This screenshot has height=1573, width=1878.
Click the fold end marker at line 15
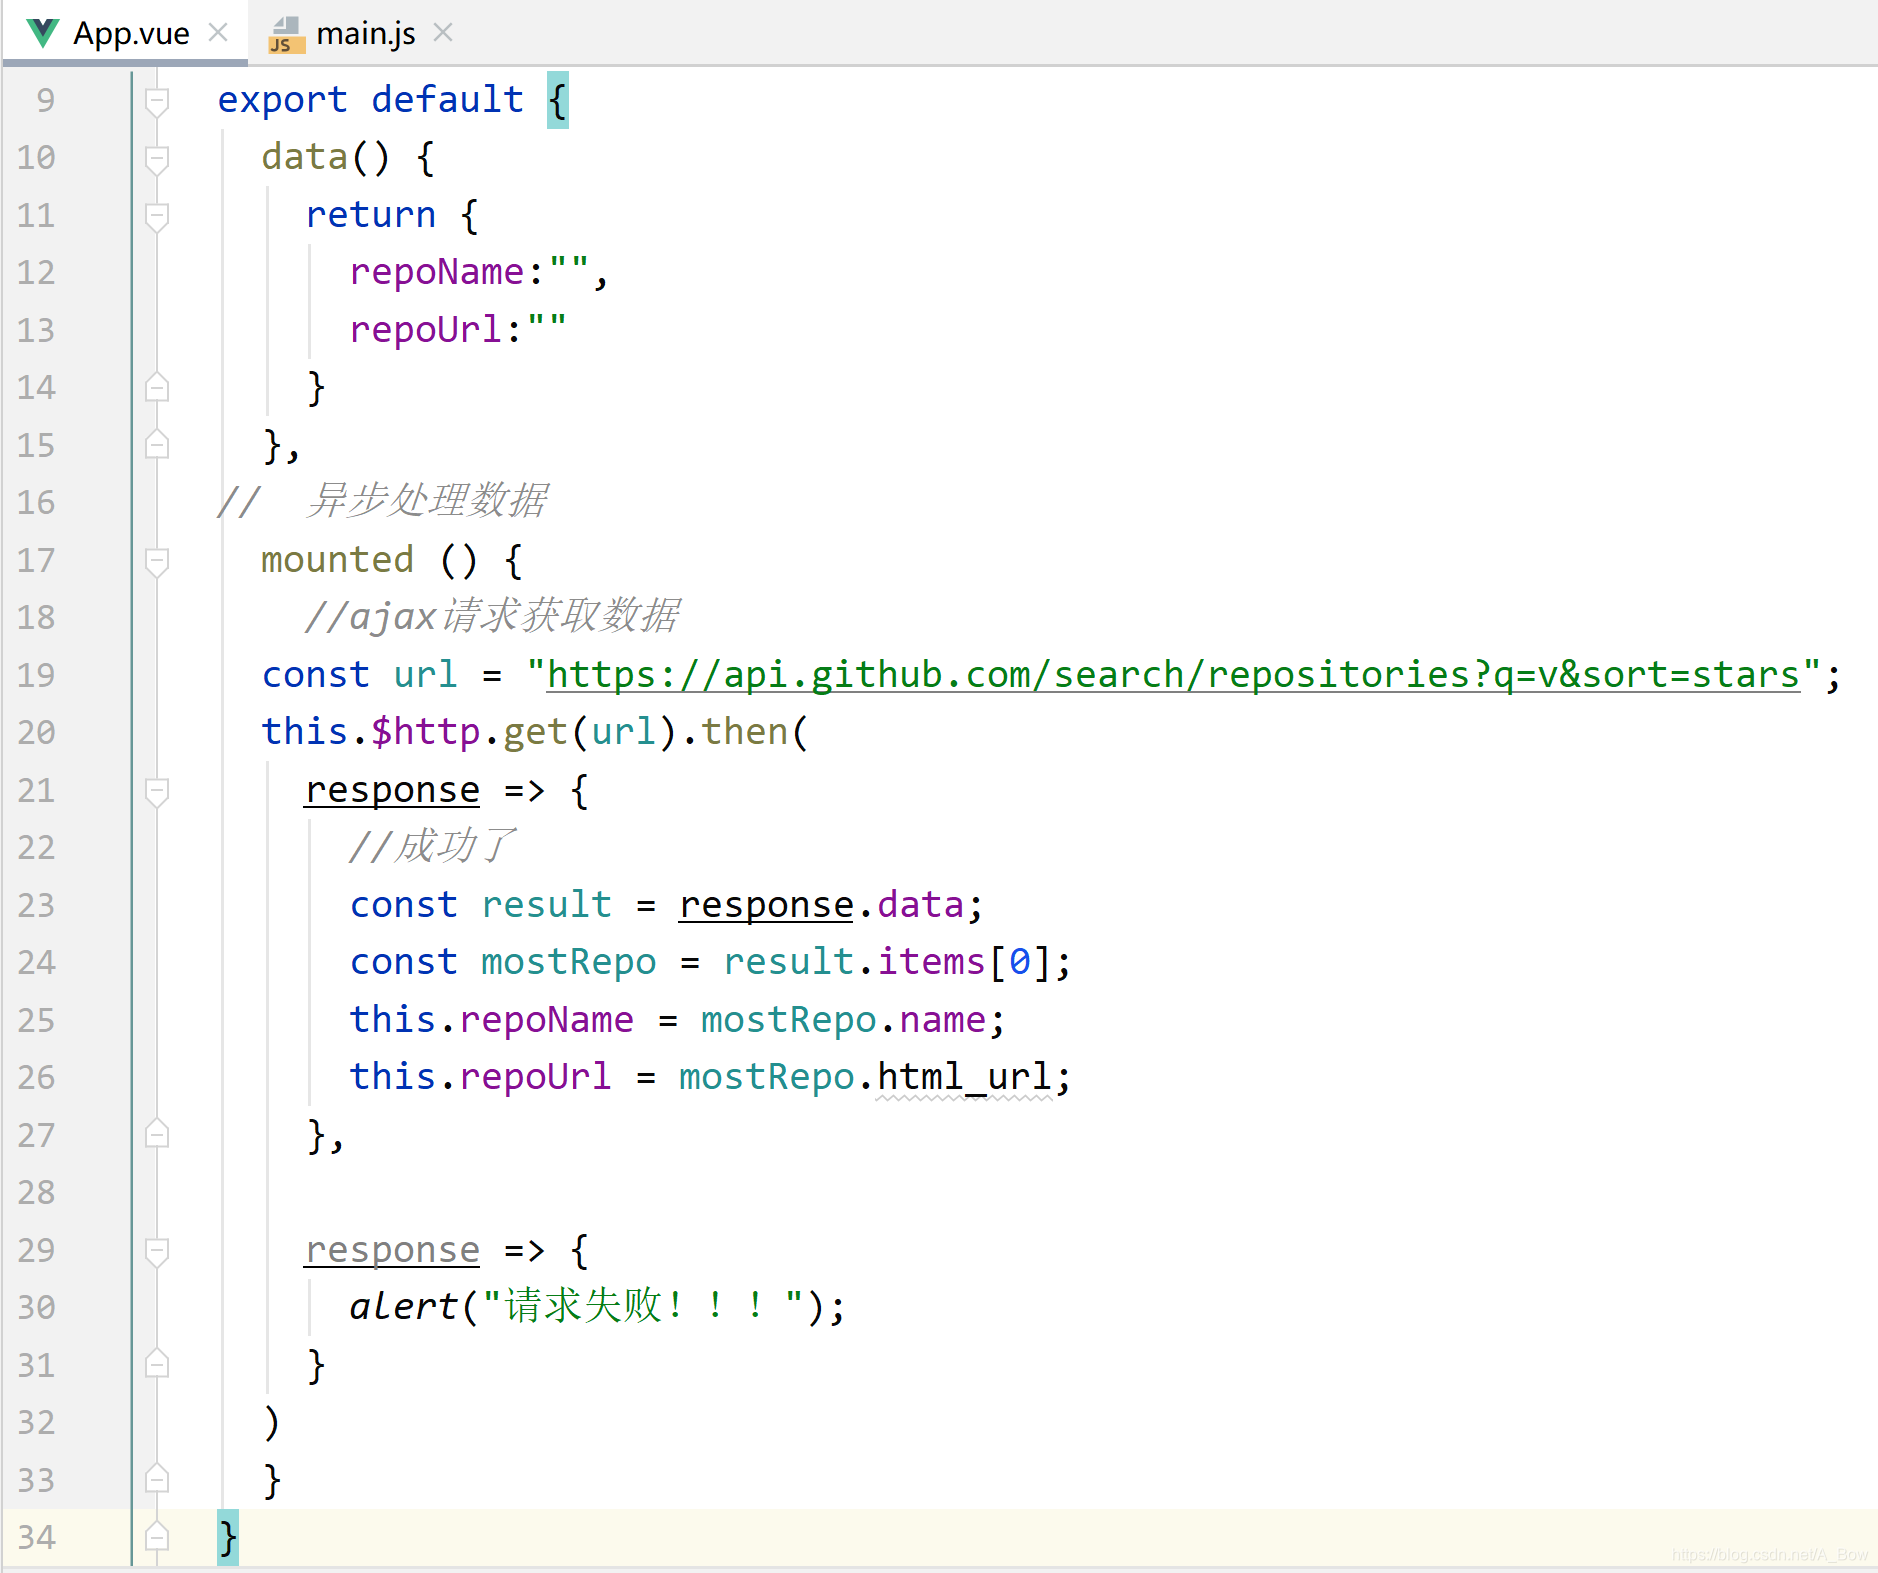point(157,445)
